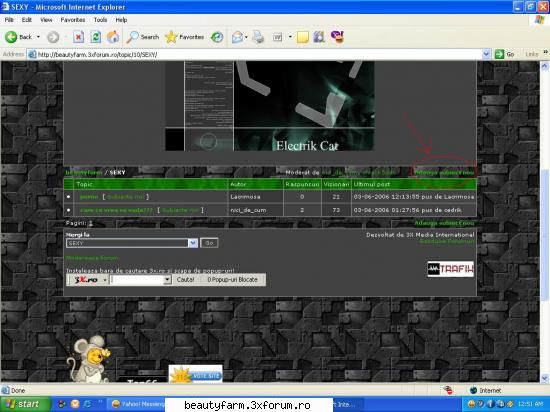This screenshot has width=550, height=412.
Task: Open Favorites star in the toolbar
Action: click(x=171, y=37)
